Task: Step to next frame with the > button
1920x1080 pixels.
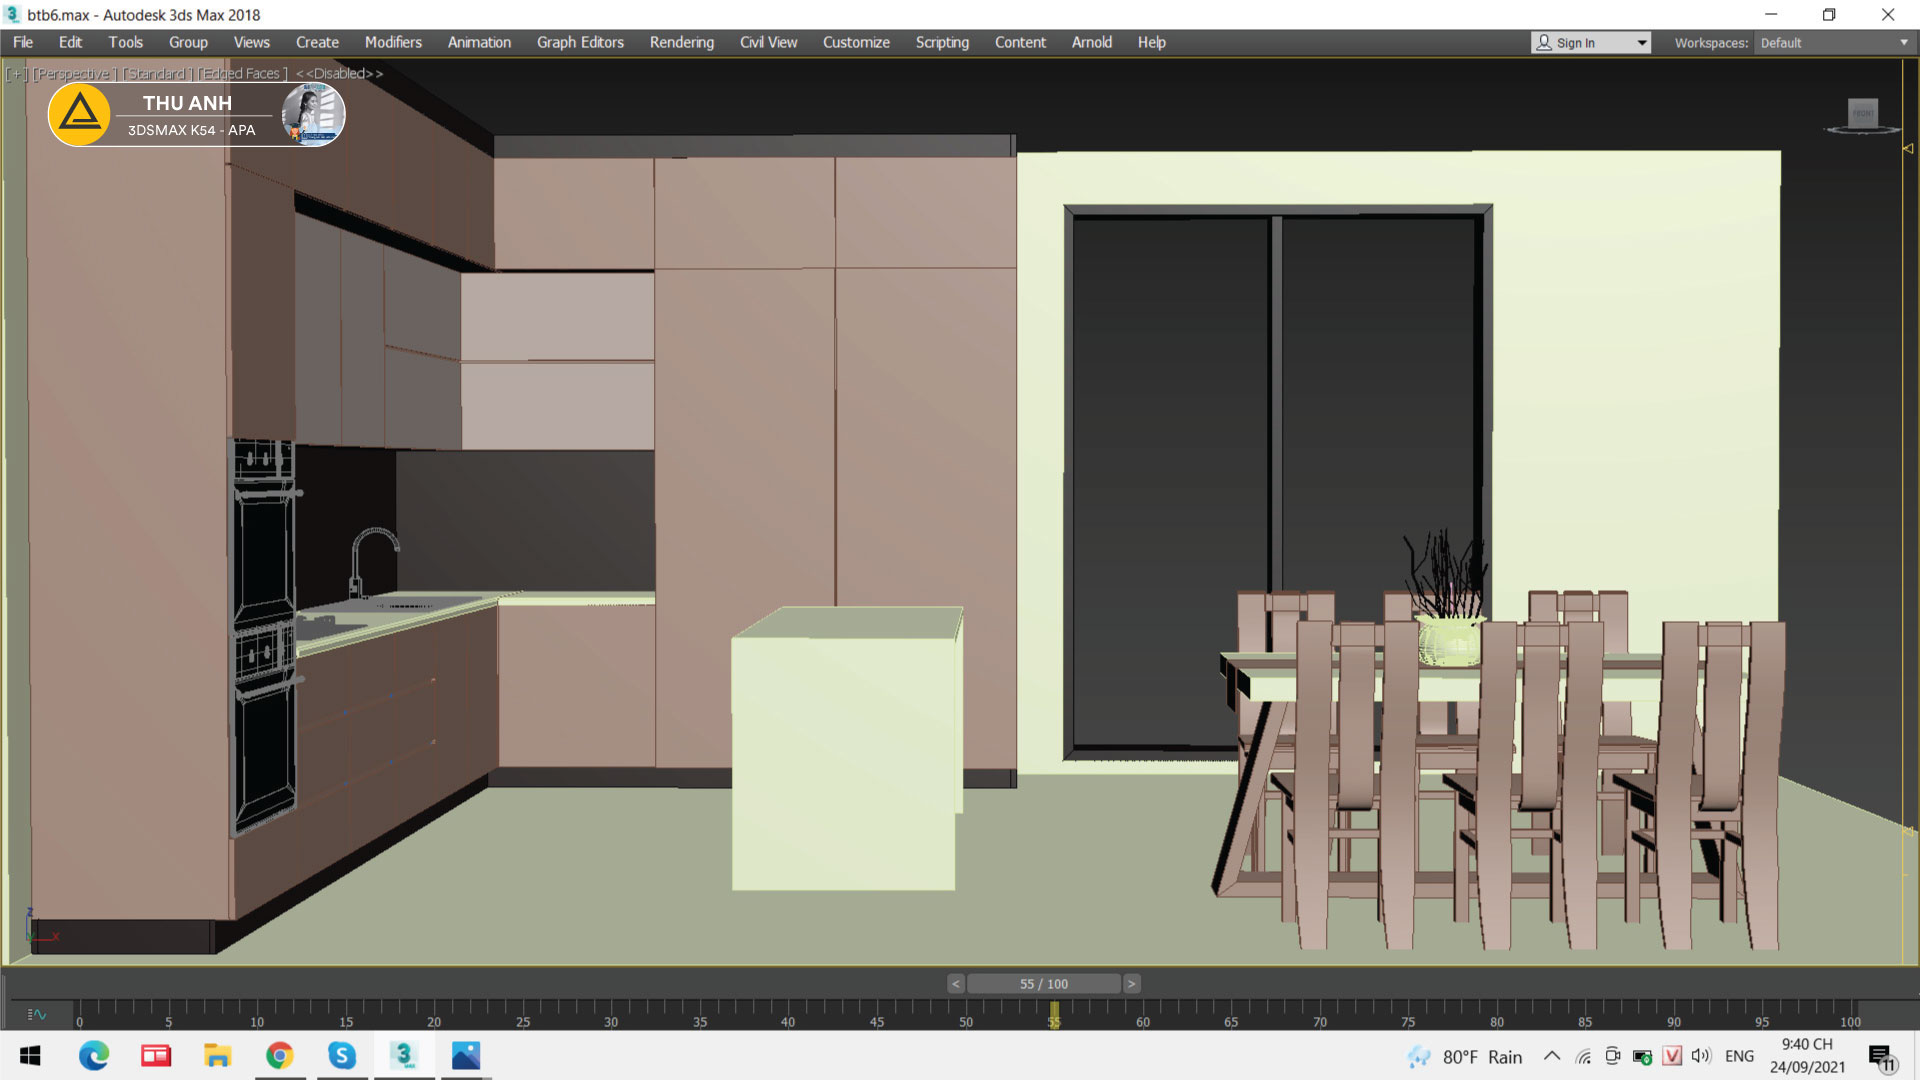Action: point(1131,984)
